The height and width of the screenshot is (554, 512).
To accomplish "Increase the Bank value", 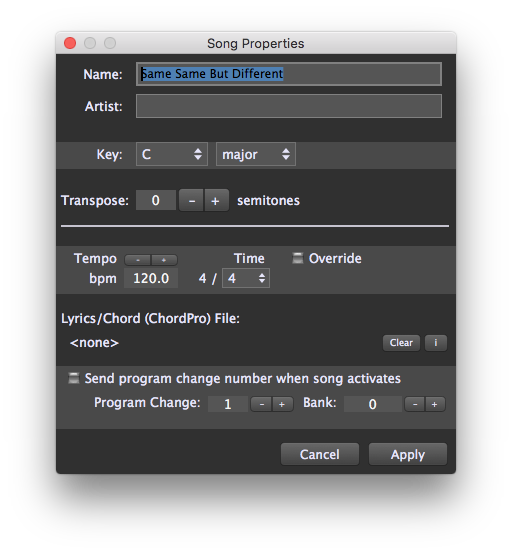I will tap(435, 404).
